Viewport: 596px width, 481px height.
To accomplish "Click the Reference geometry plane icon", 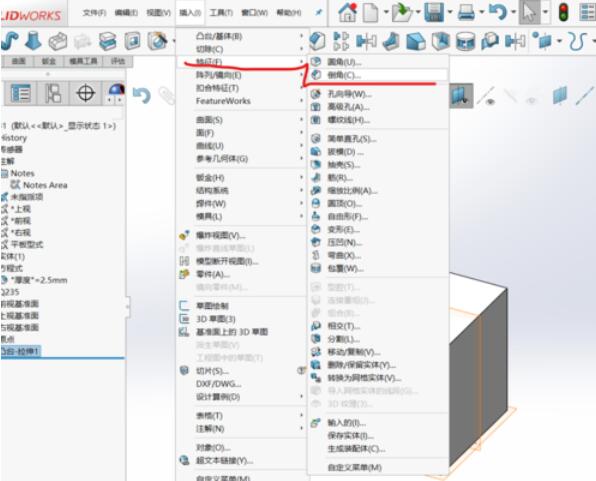I will [543, 41].
